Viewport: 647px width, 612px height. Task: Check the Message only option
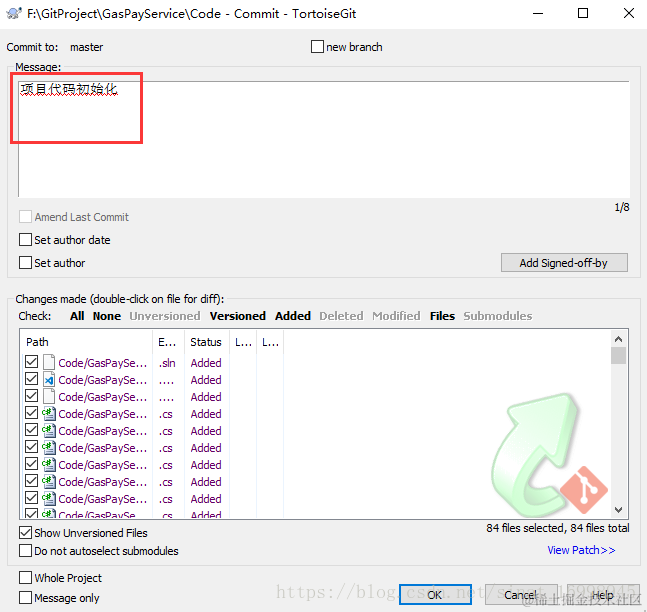[x=25, y=597]
